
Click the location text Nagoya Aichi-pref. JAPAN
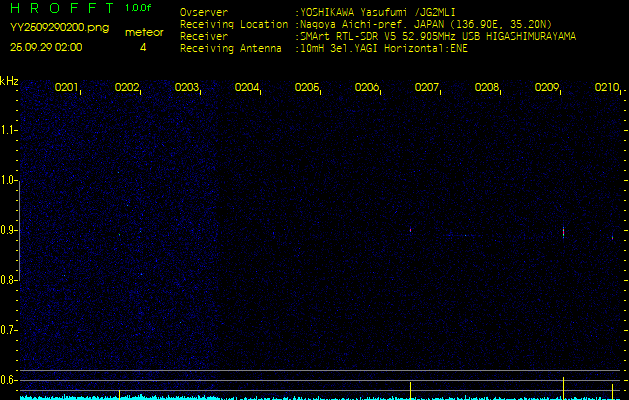[372, 24]
